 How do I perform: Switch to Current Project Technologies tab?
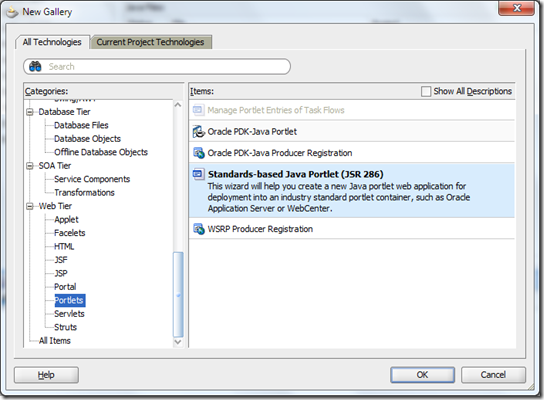(x=150, y=42)
